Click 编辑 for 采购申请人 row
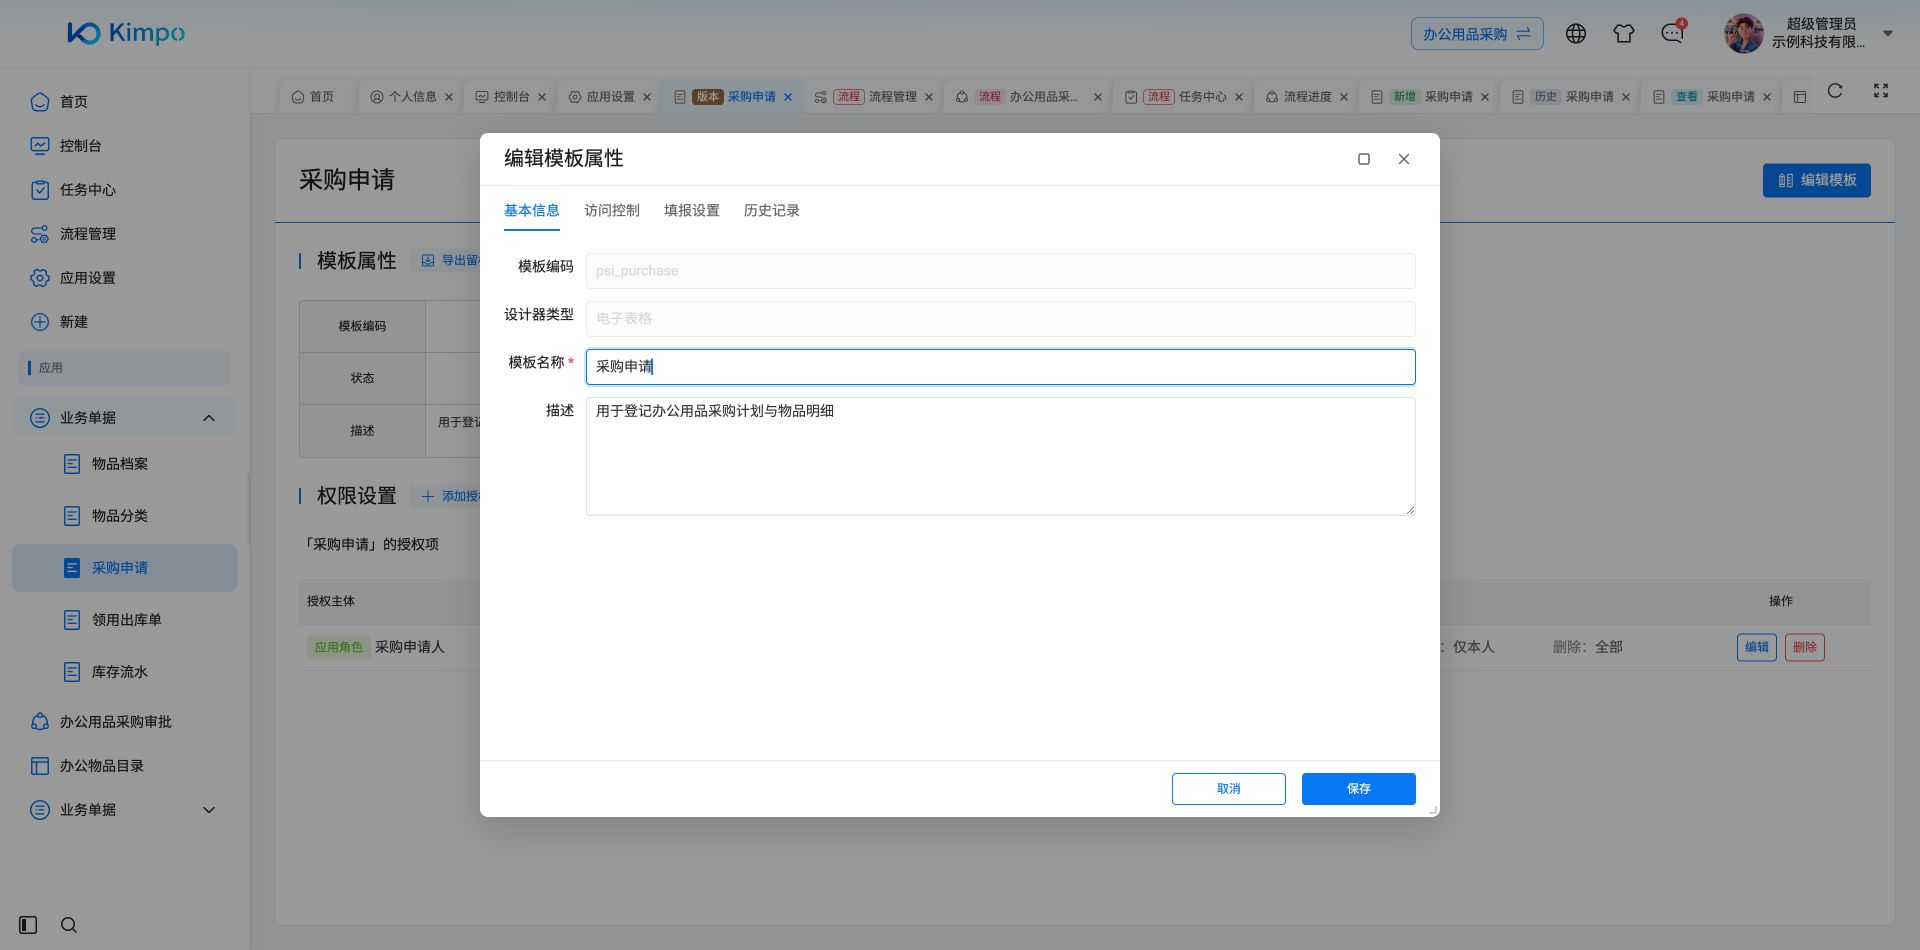 (x=1757, y=647)
